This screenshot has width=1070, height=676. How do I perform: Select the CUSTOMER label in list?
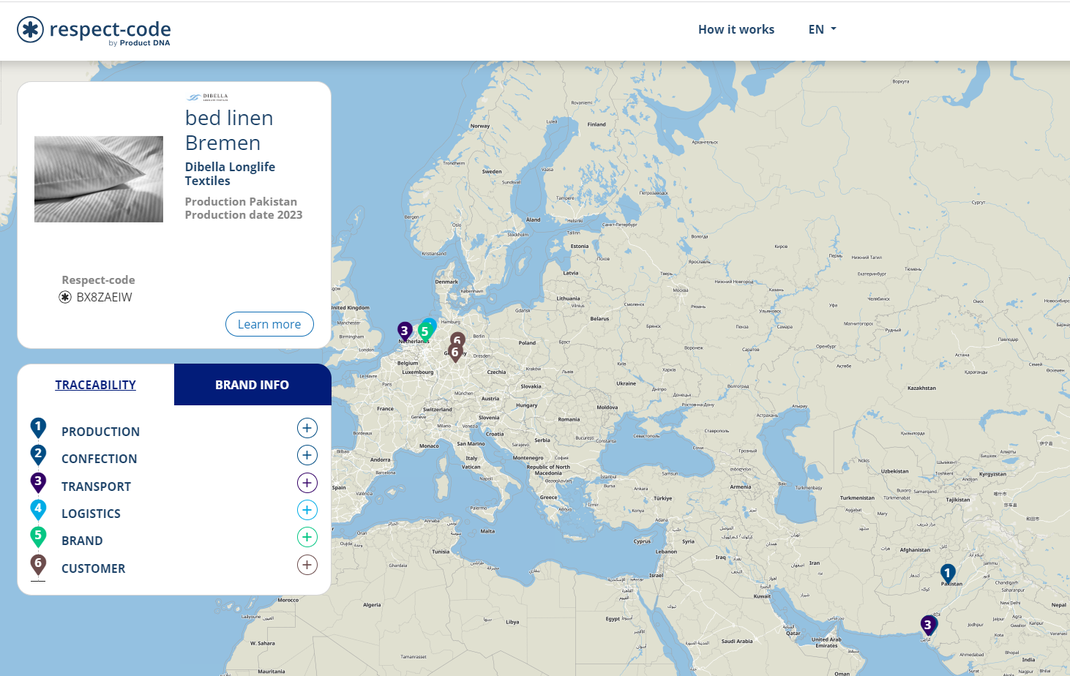pyautogui.click(x=93, y=568)
